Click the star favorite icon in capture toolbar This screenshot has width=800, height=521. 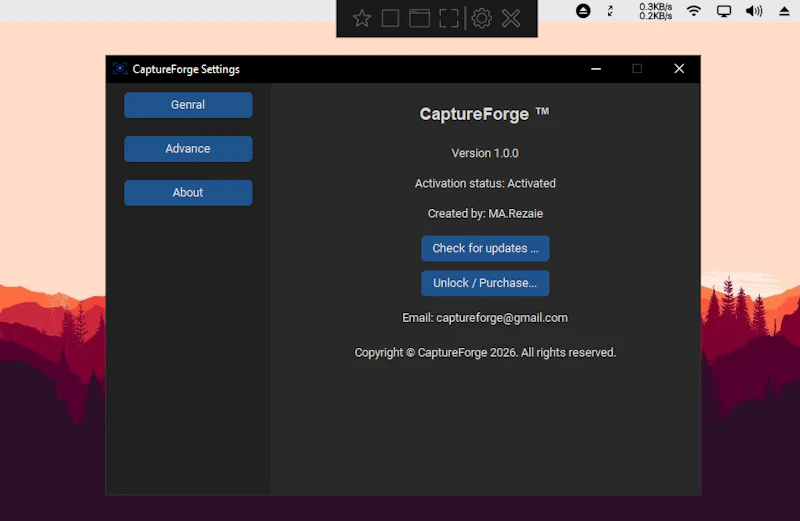[x=362, y=18]
